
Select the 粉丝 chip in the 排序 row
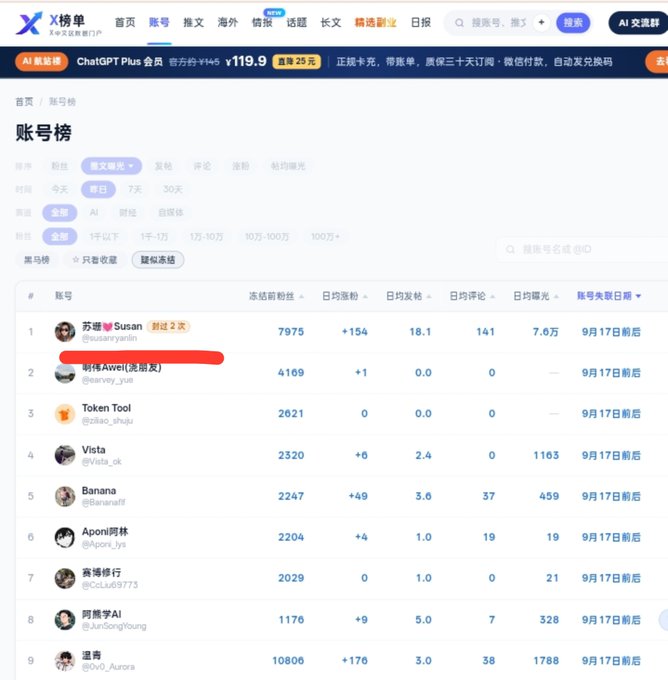pyautogui.click(x=60, y=166)
